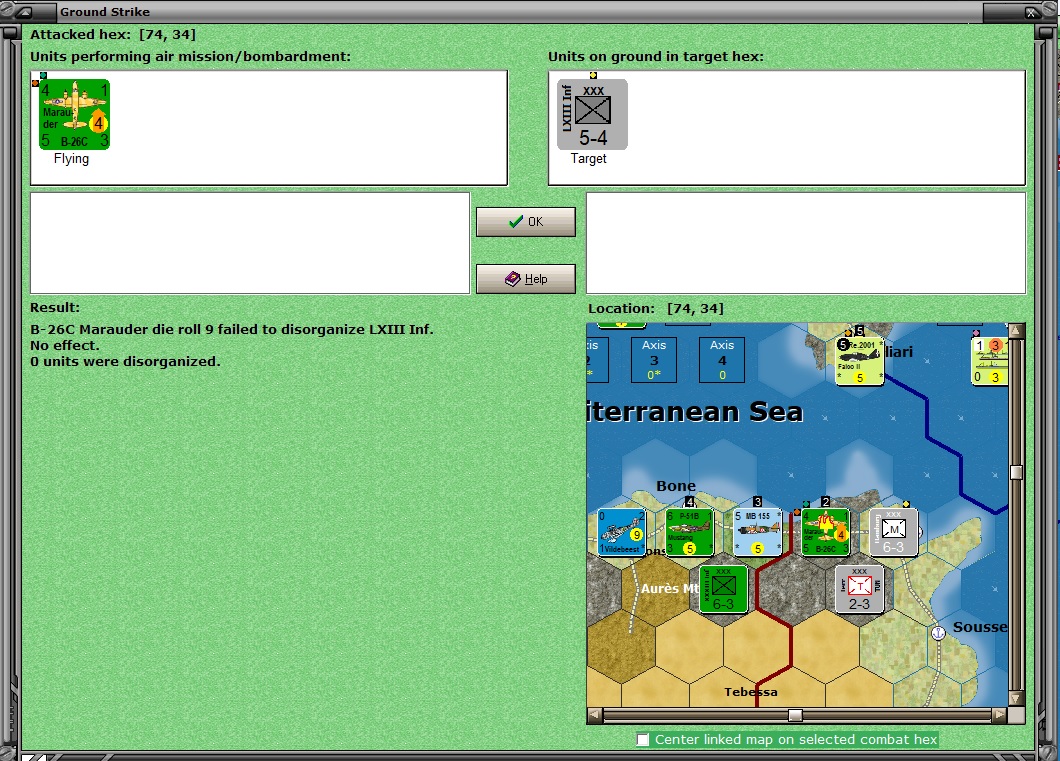Click the Sousse city label on map
This screenshot has height=761, width=1060.
(x=980, y=627)
